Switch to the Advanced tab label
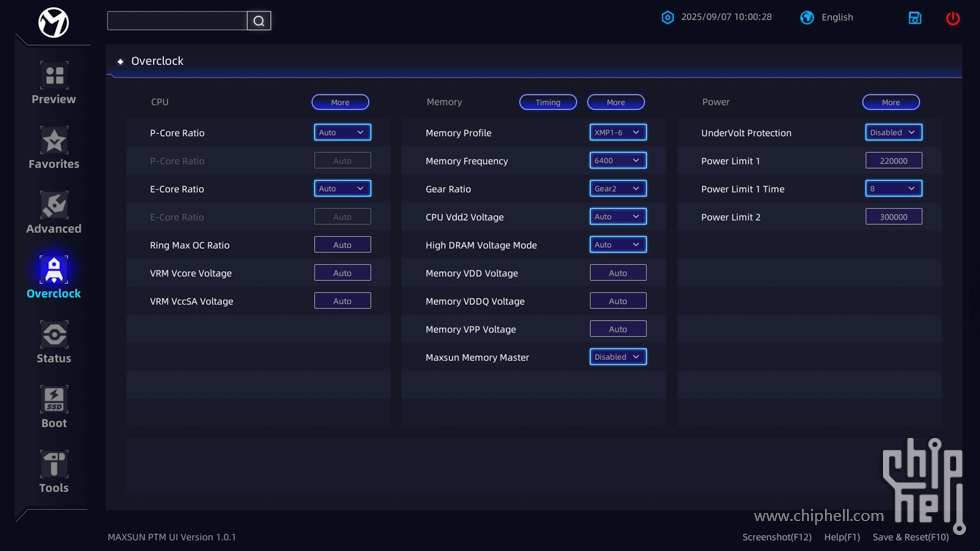Screen dimensions: 980x551 pos(54,229)
